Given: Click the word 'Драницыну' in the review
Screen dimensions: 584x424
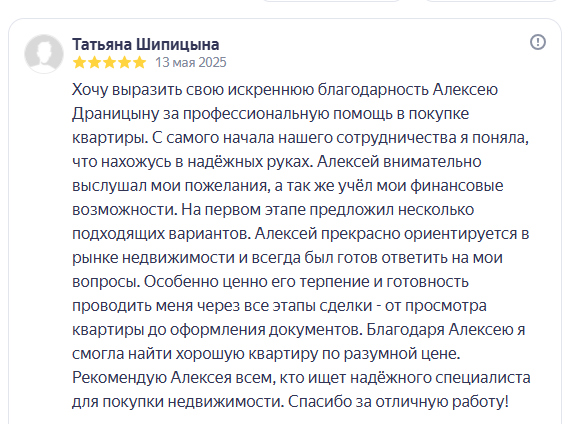Looking at the screenshot, I should coord(116,114).
